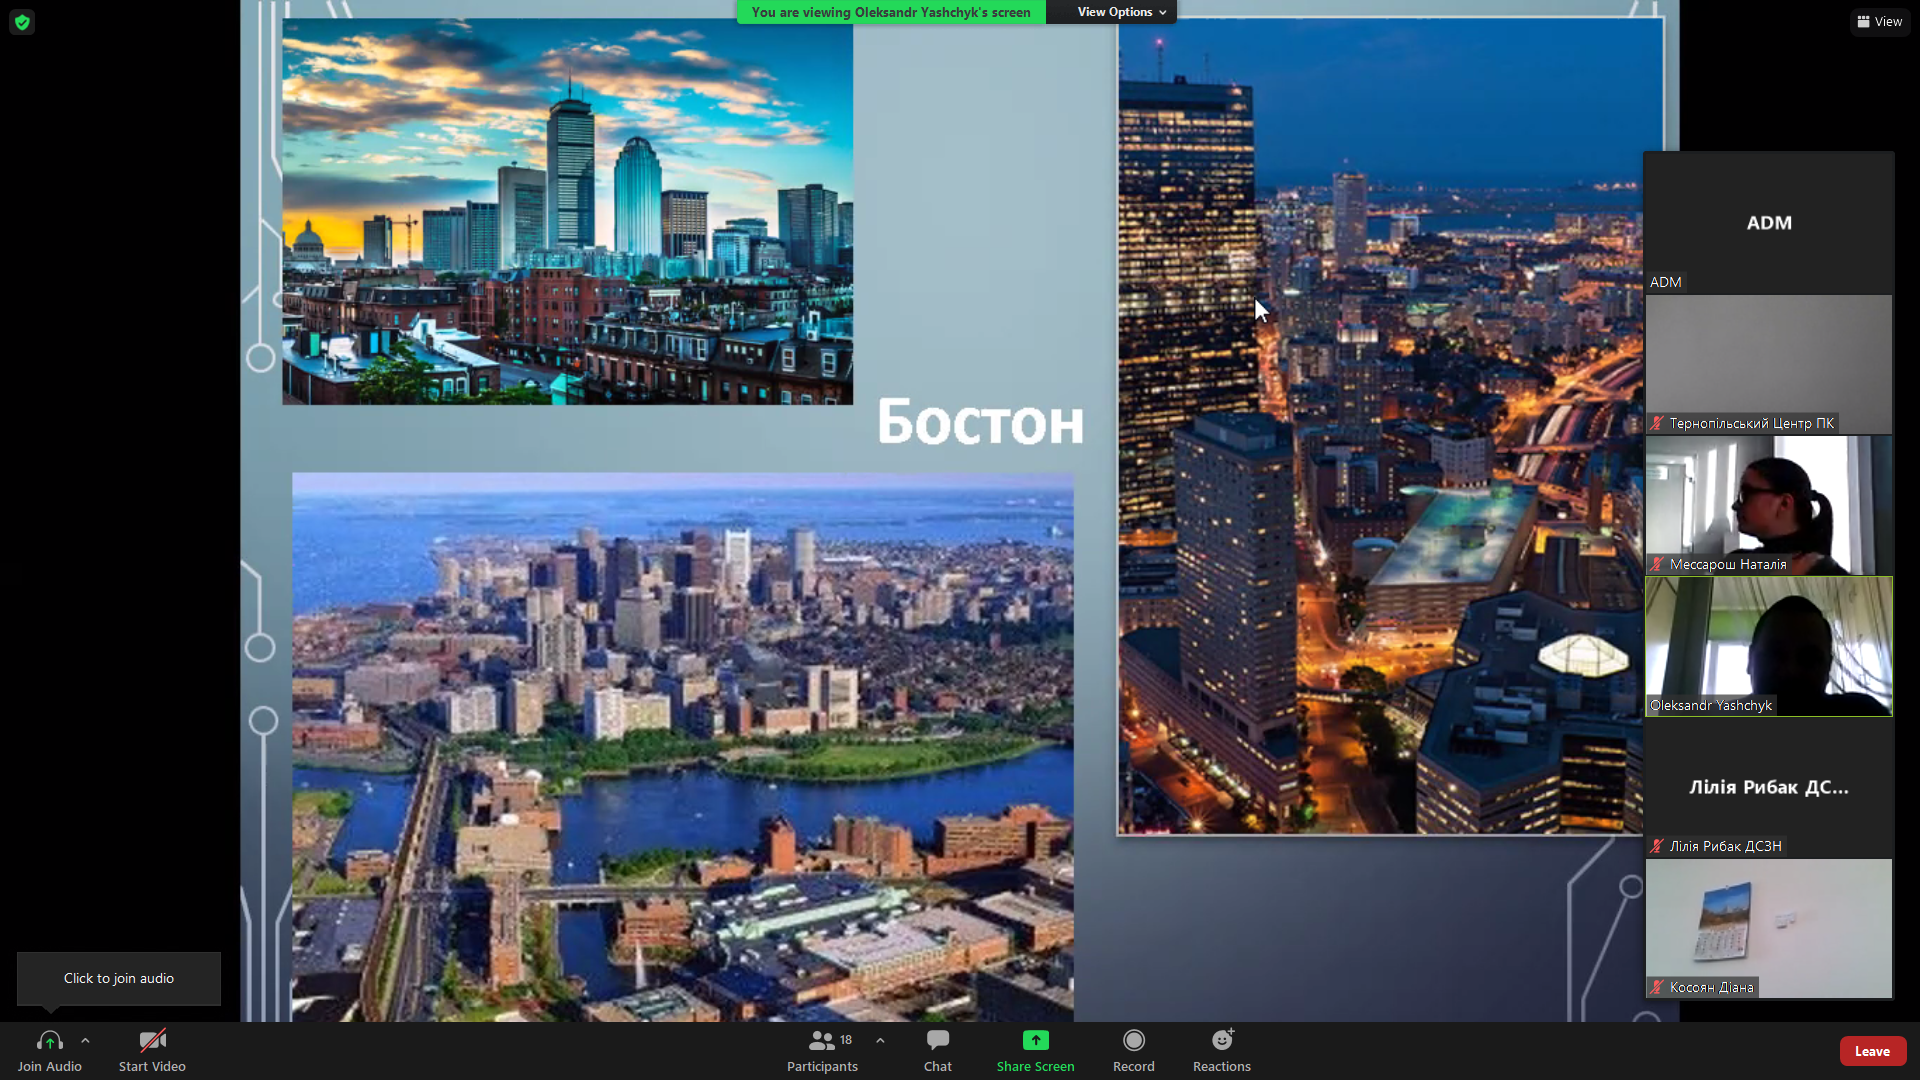
Task: Click the Boston sunset skyline photo
Action: tap(568, 211)
